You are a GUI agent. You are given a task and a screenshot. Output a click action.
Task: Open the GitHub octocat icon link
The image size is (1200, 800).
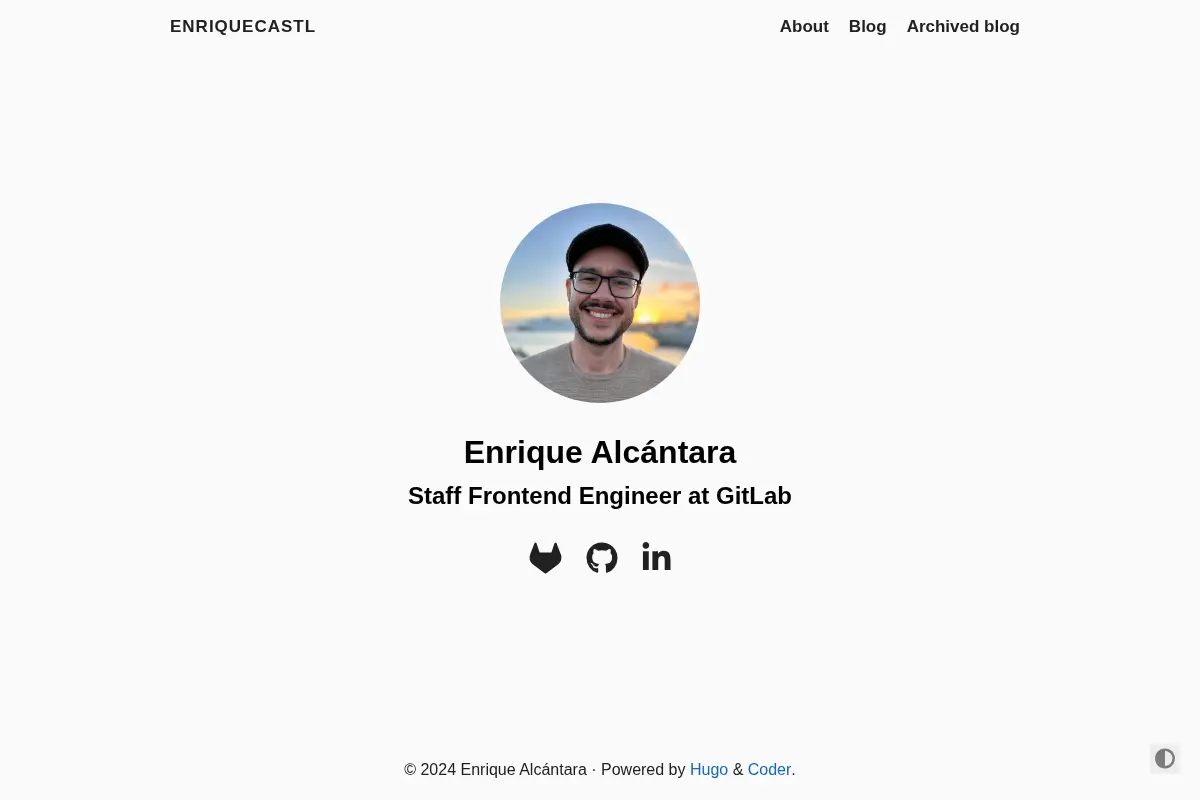click(602, 558)
